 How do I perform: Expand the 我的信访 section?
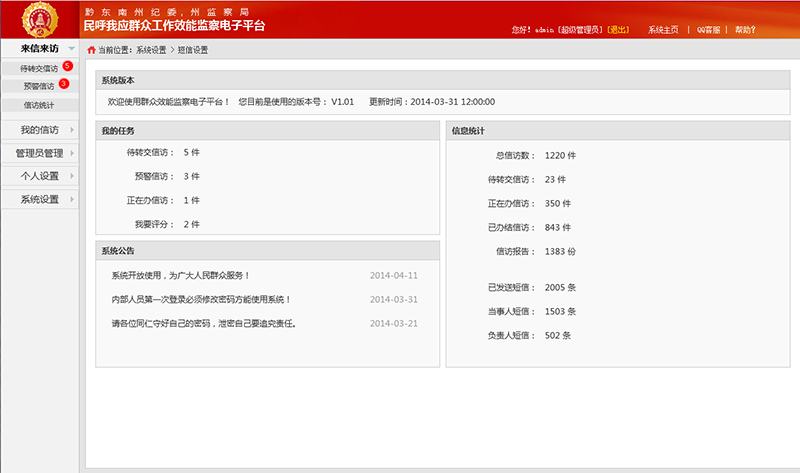point(72,130)
